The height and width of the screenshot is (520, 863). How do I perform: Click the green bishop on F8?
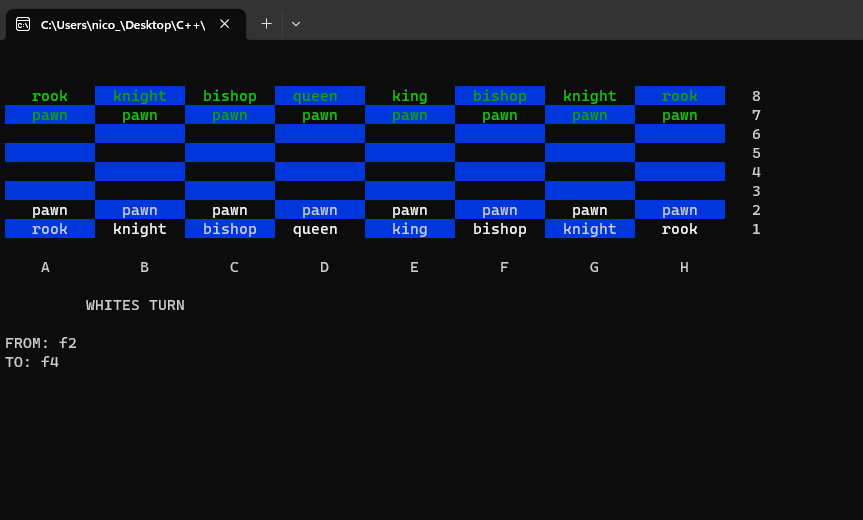click(500, 96)
